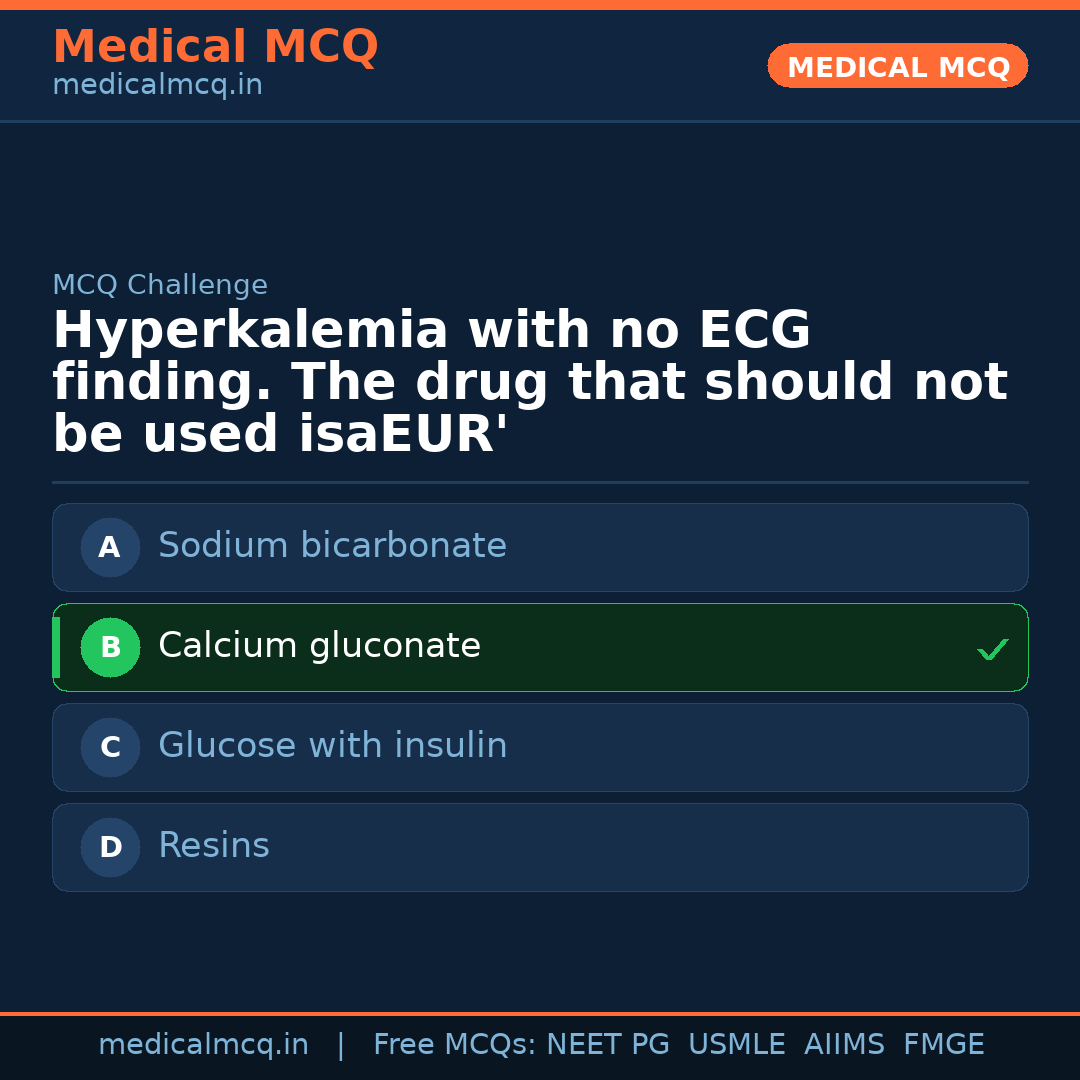Pick the Resins answer text

pyautogui.click(x=214, y=846)
